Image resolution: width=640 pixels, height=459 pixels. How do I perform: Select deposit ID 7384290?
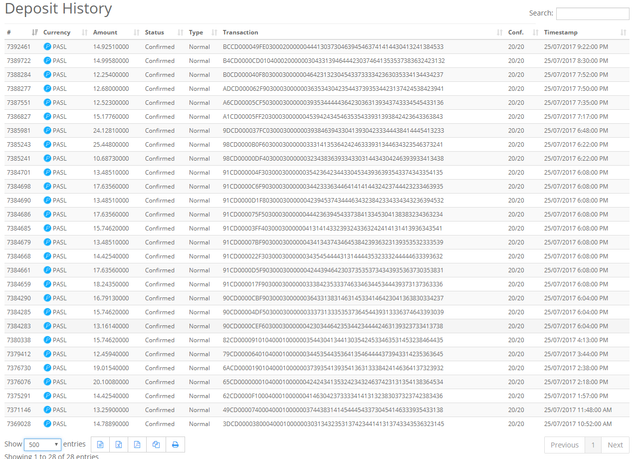click(19, 298)
